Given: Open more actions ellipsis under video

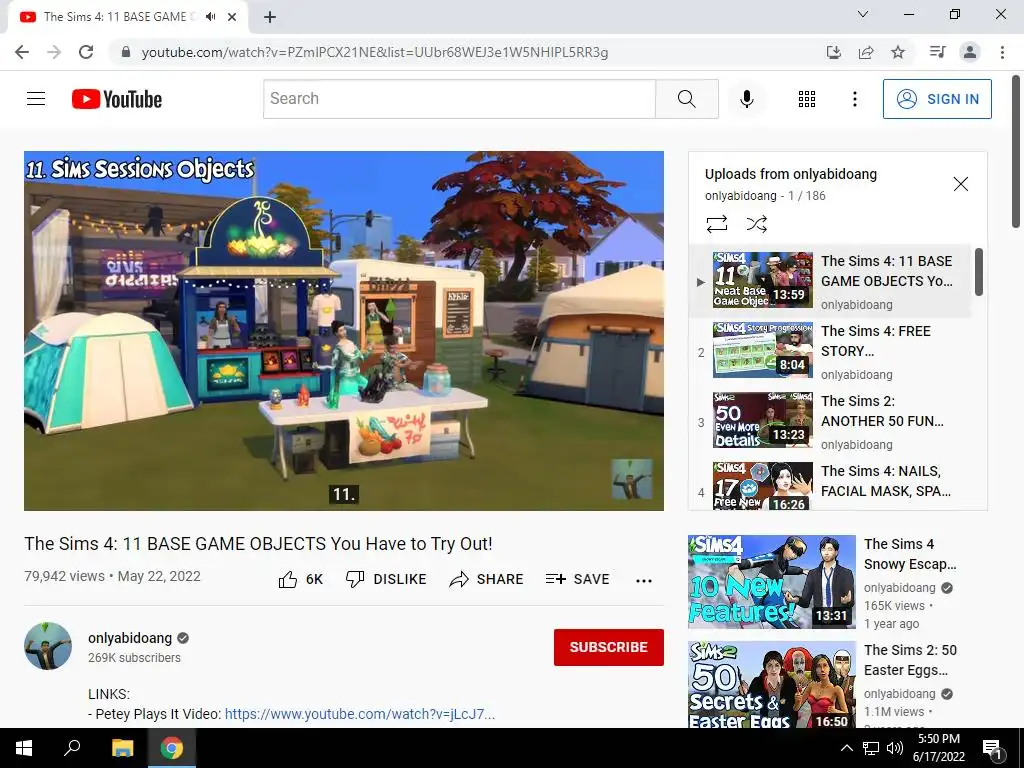Looking at the screenshot, I should tap(644, 581).
